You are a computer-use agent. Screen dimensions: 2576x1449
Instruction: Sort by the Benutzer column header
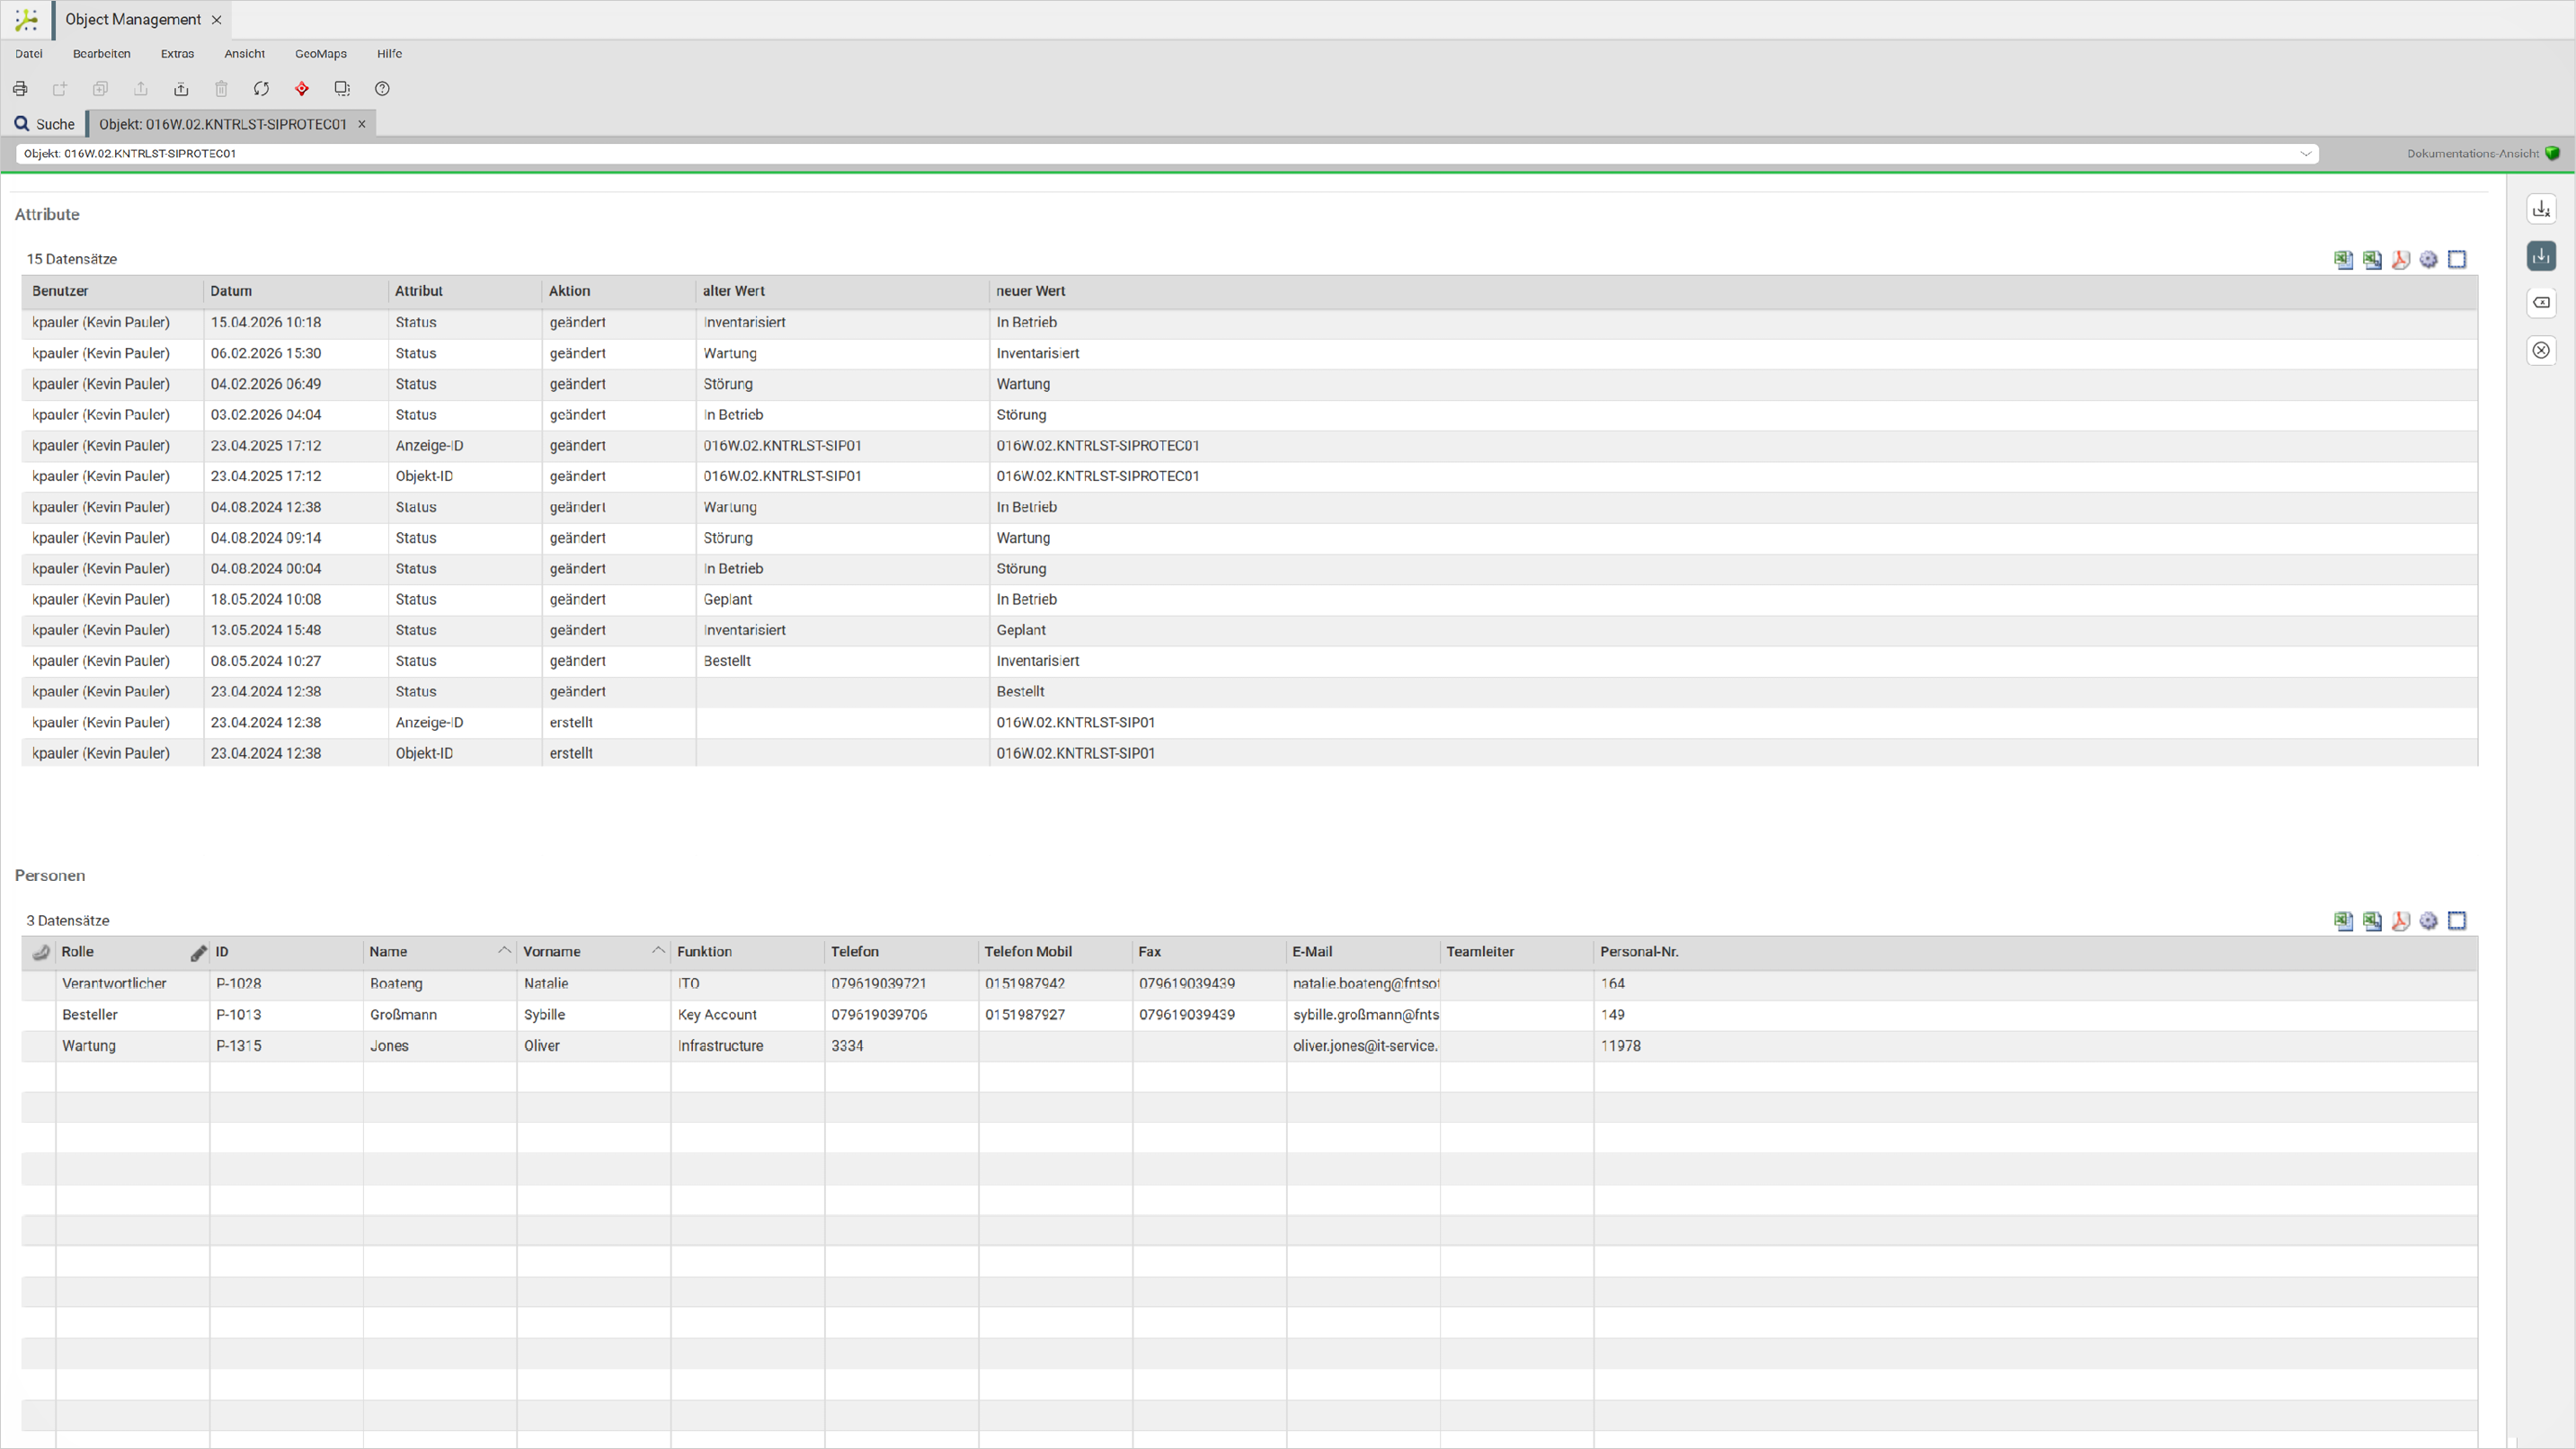[x=113, y=291]
